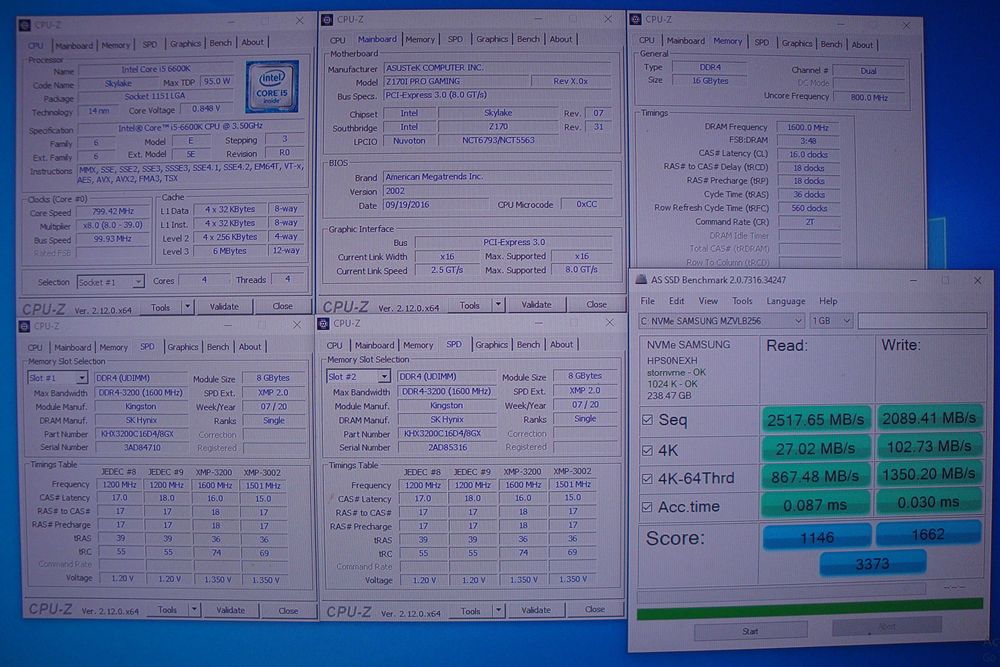1000x667 pixels.
Task: Open the 1 GB test size dropdown
Action: click(831, 321)
